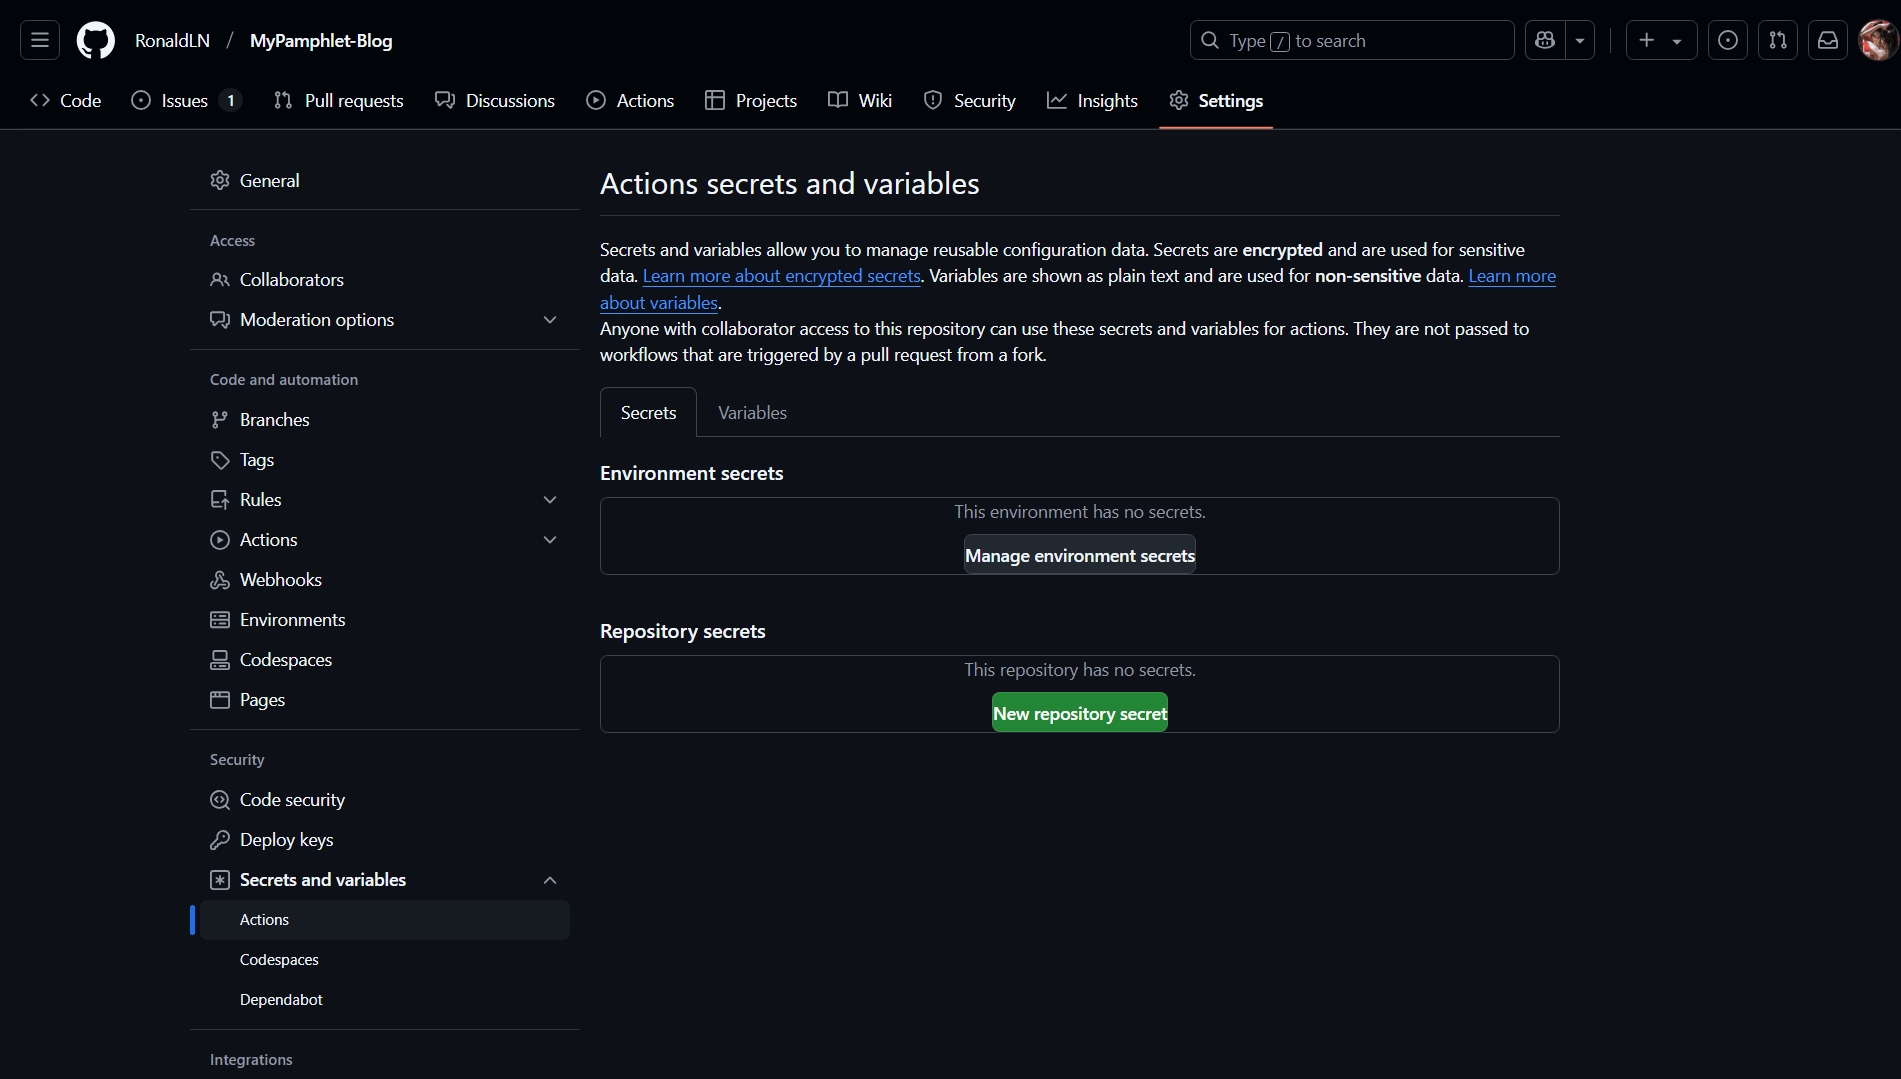Open the Copilot dropdown arrow
Viewport: 1901px width, 1079px height.
pyautogui.click(x=1580, y=40)
